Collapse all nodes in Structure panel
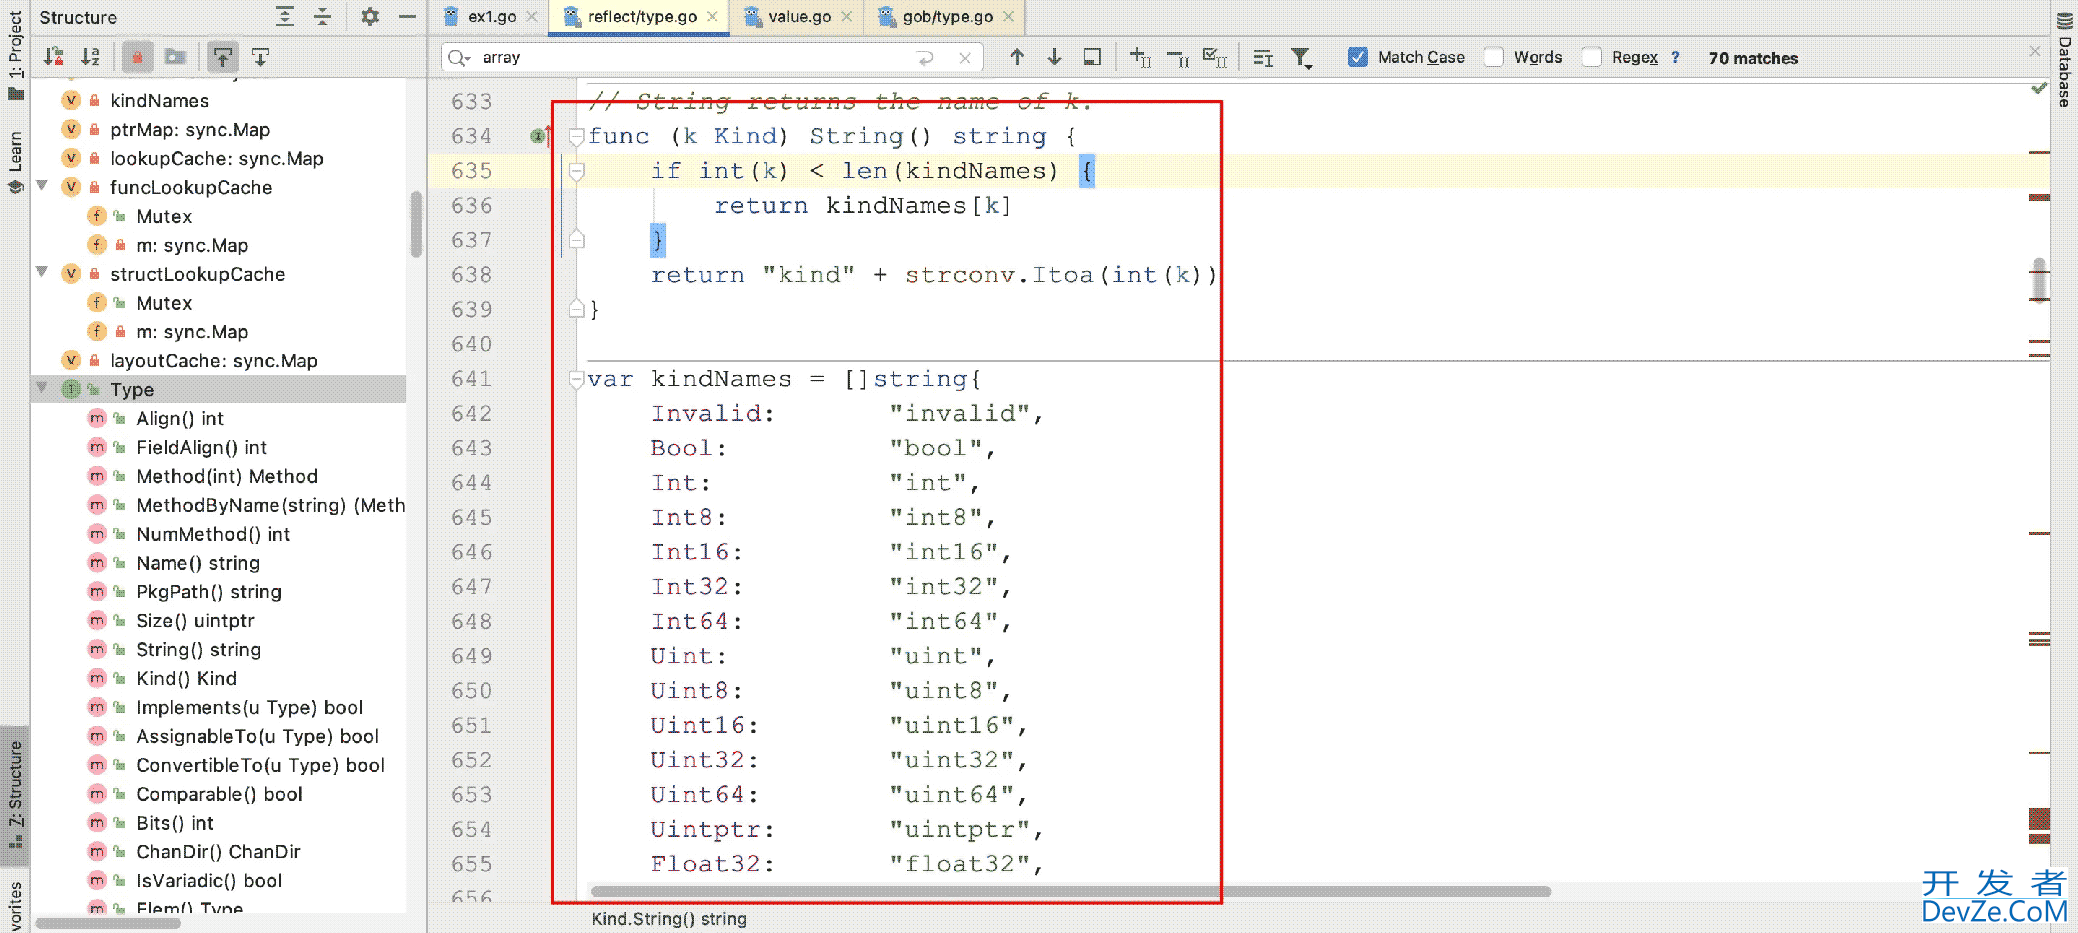 [322, 16]
